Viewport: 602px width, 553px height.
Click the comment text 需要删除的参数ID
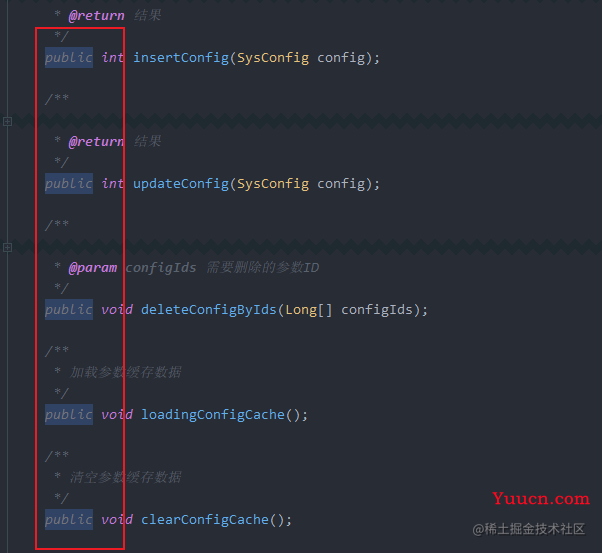click(263, 268)
